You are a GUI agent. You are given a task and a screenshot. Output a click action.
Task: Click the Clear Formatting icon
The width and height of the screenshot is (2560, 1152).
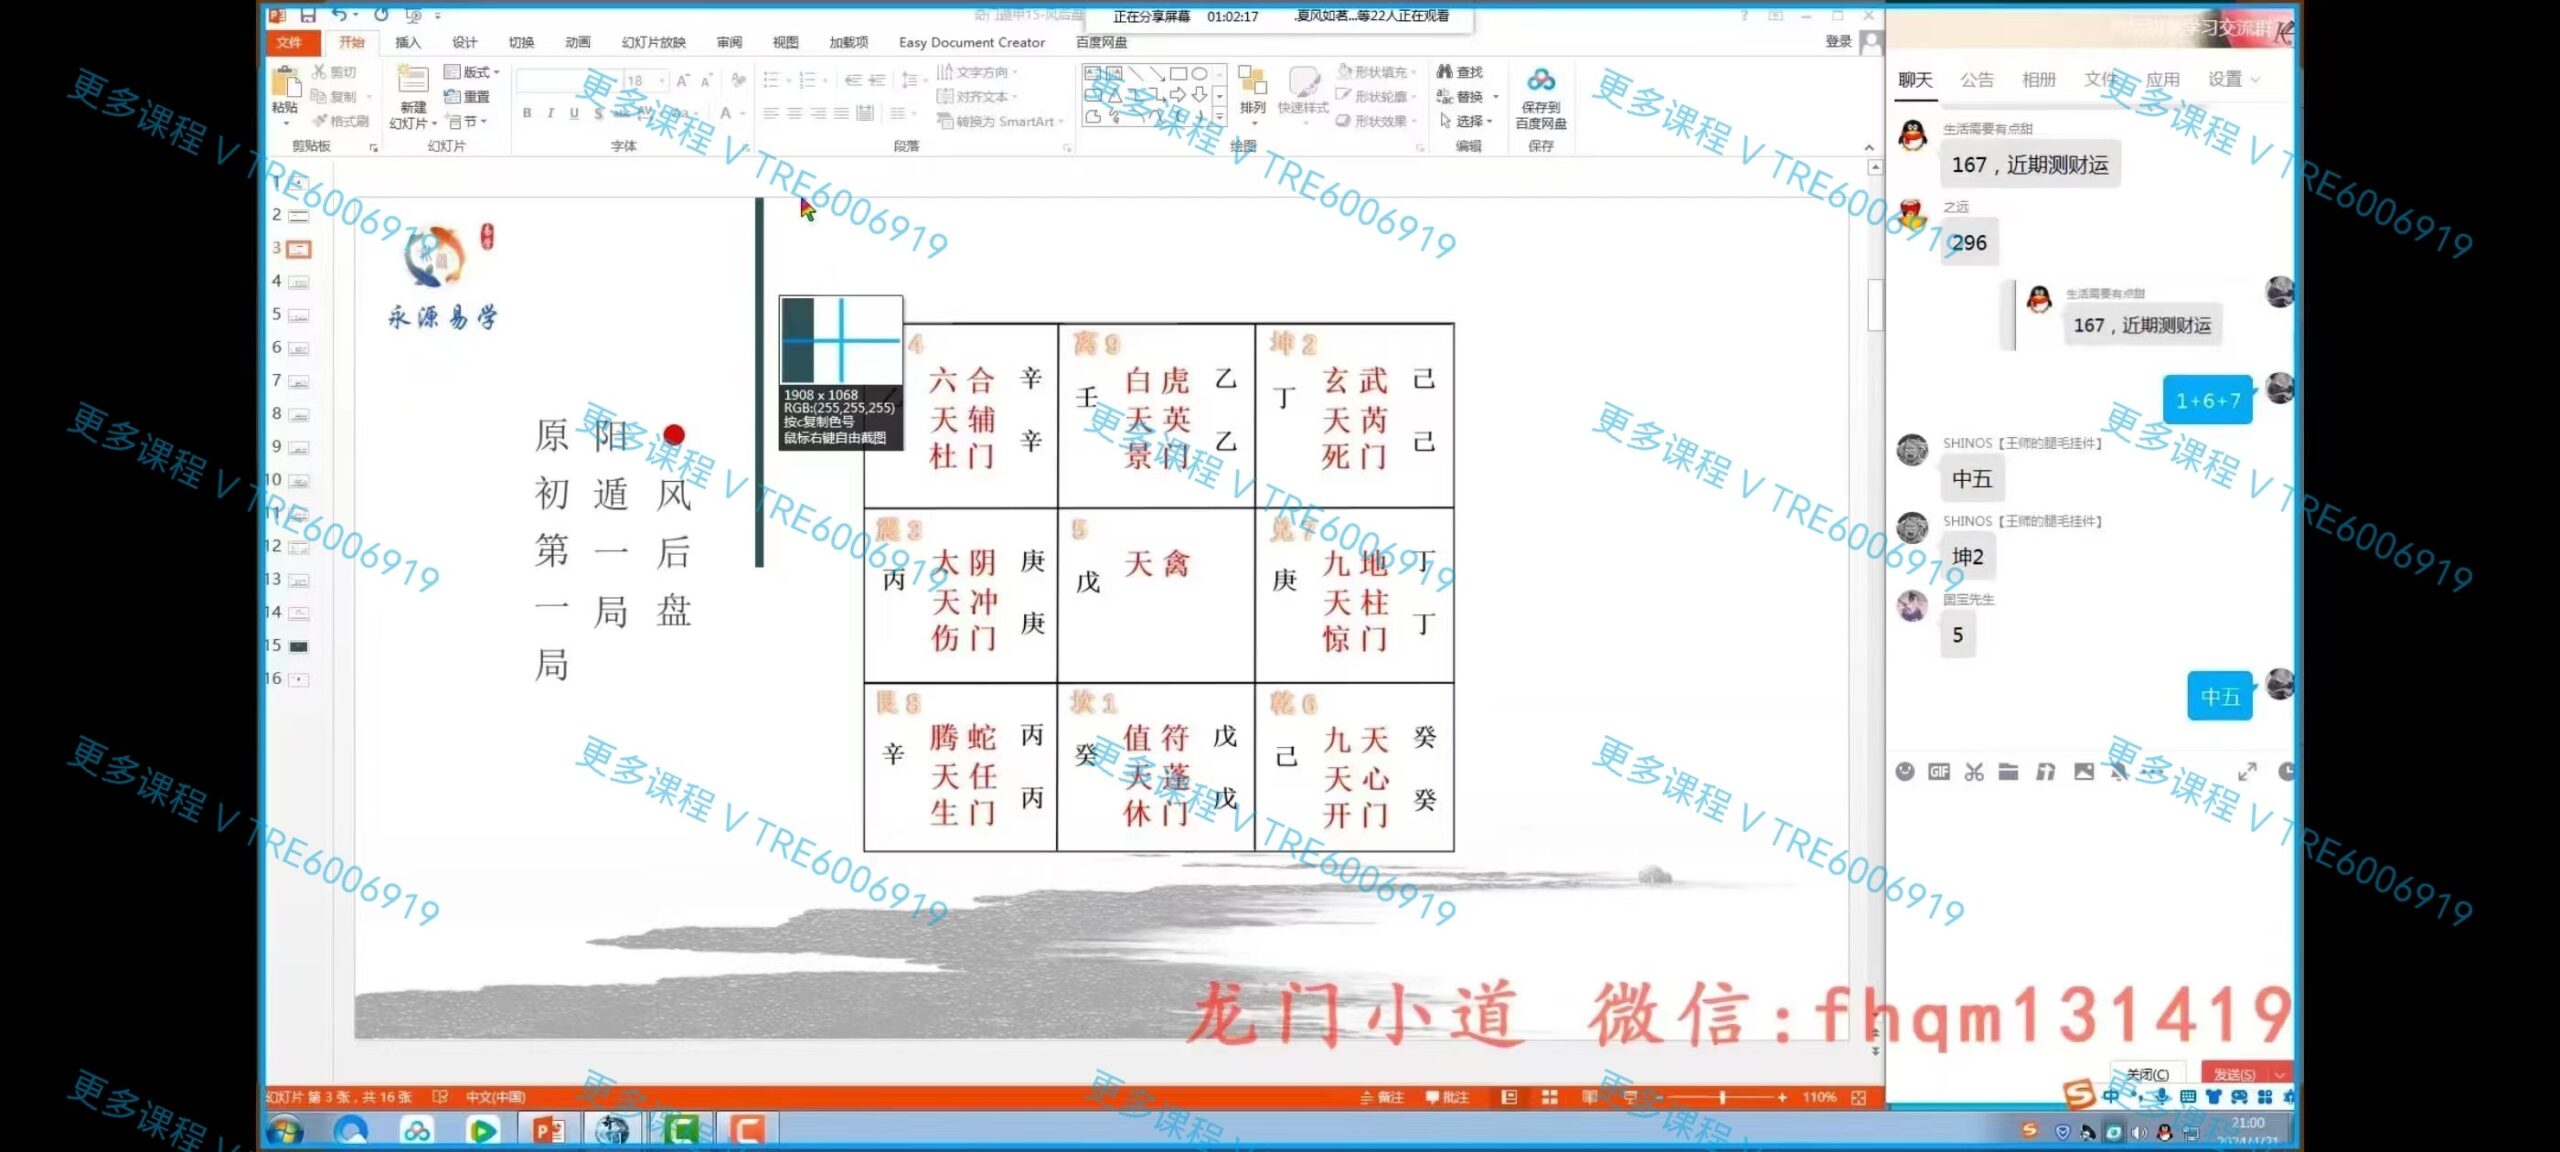pos(738,81)
